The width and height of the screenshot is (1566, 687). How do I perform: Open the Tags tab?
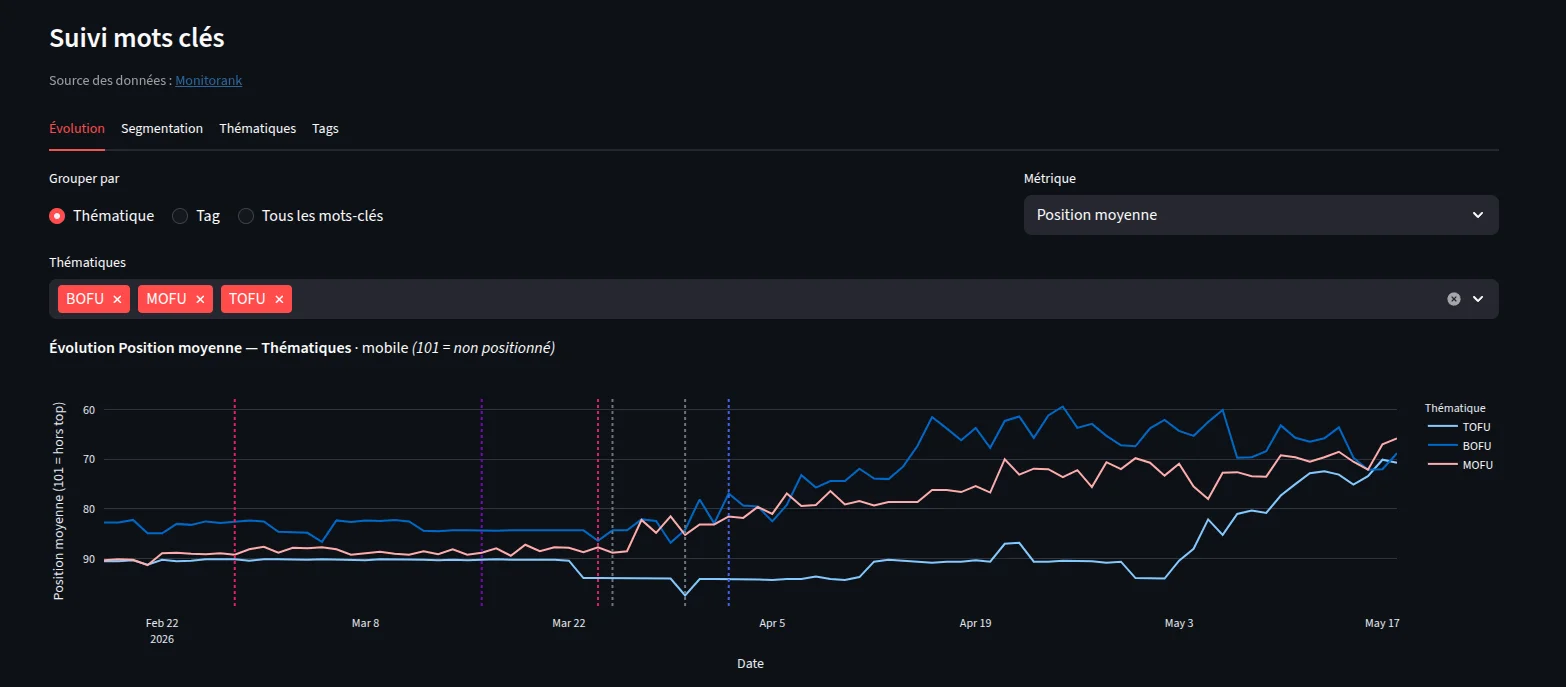(x=325, y=129)
